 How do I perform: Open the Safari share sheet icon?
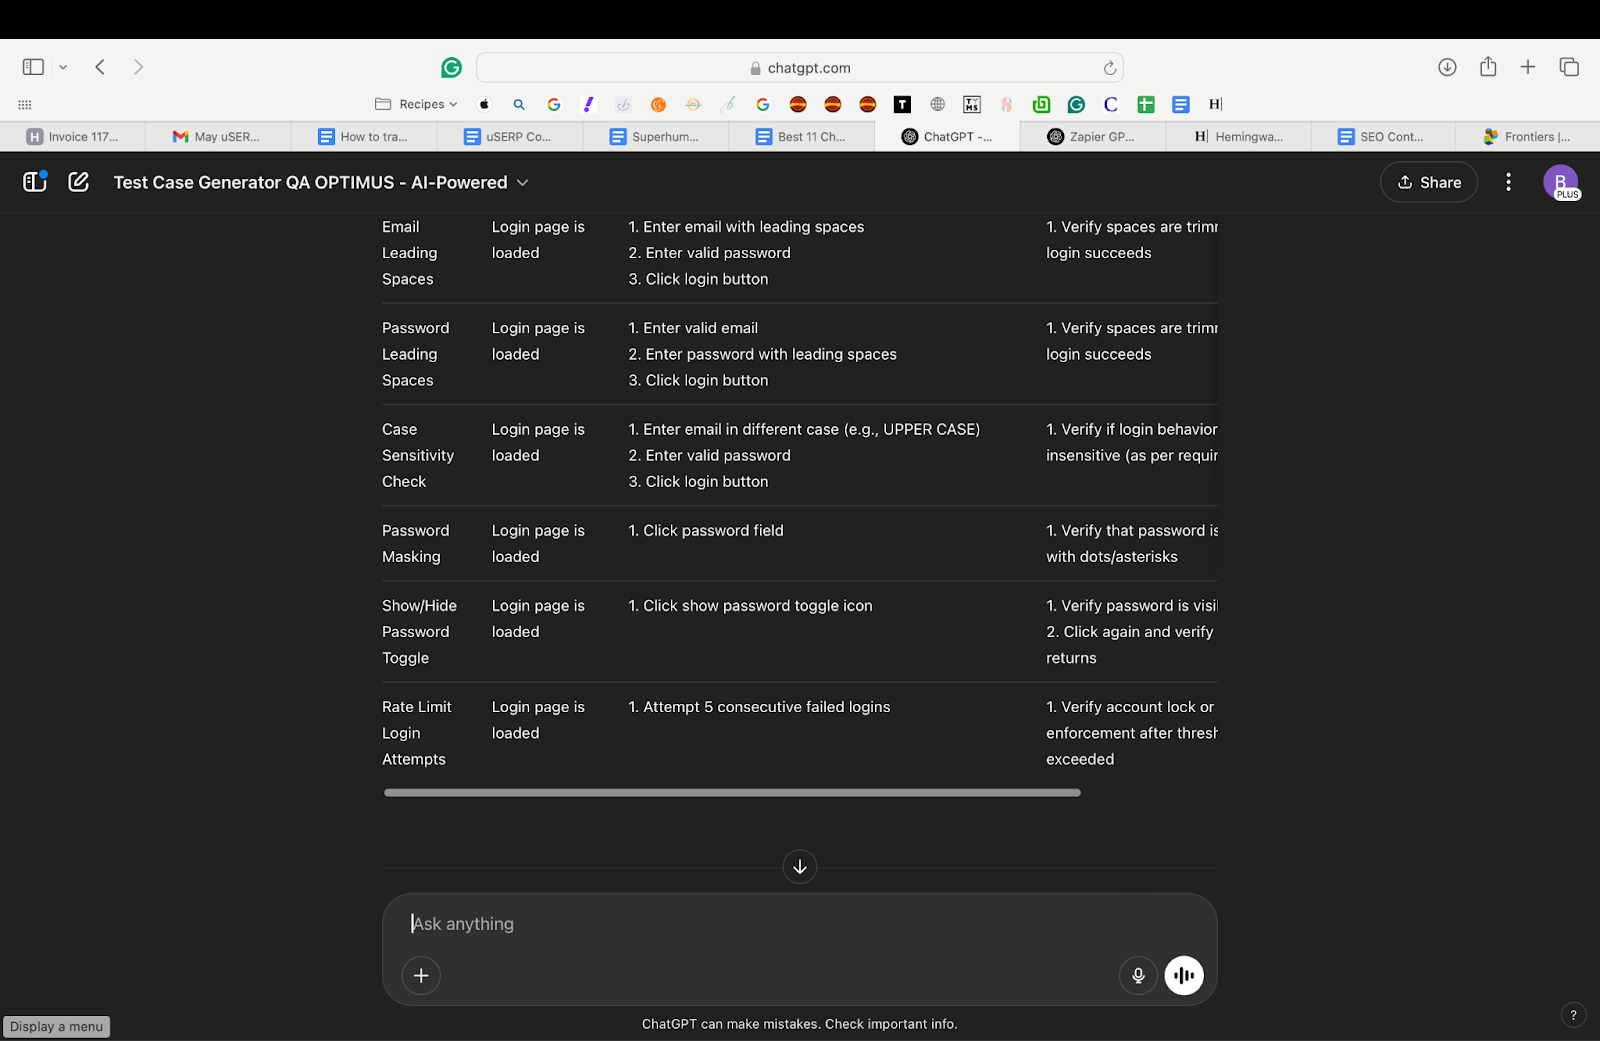click(x=1488, y=66)
